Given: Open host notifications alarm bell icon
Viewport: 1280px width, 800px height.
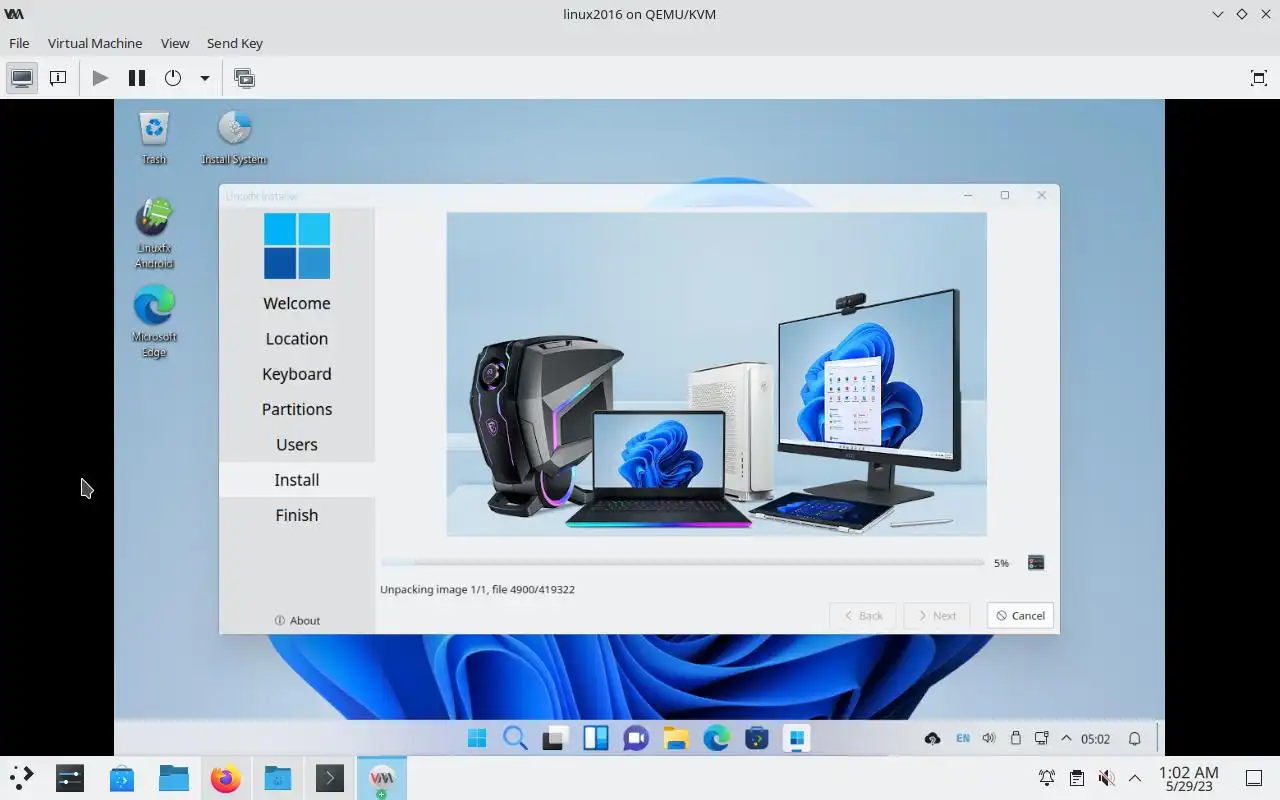Looking at the screenshot, I should 1047,778.
